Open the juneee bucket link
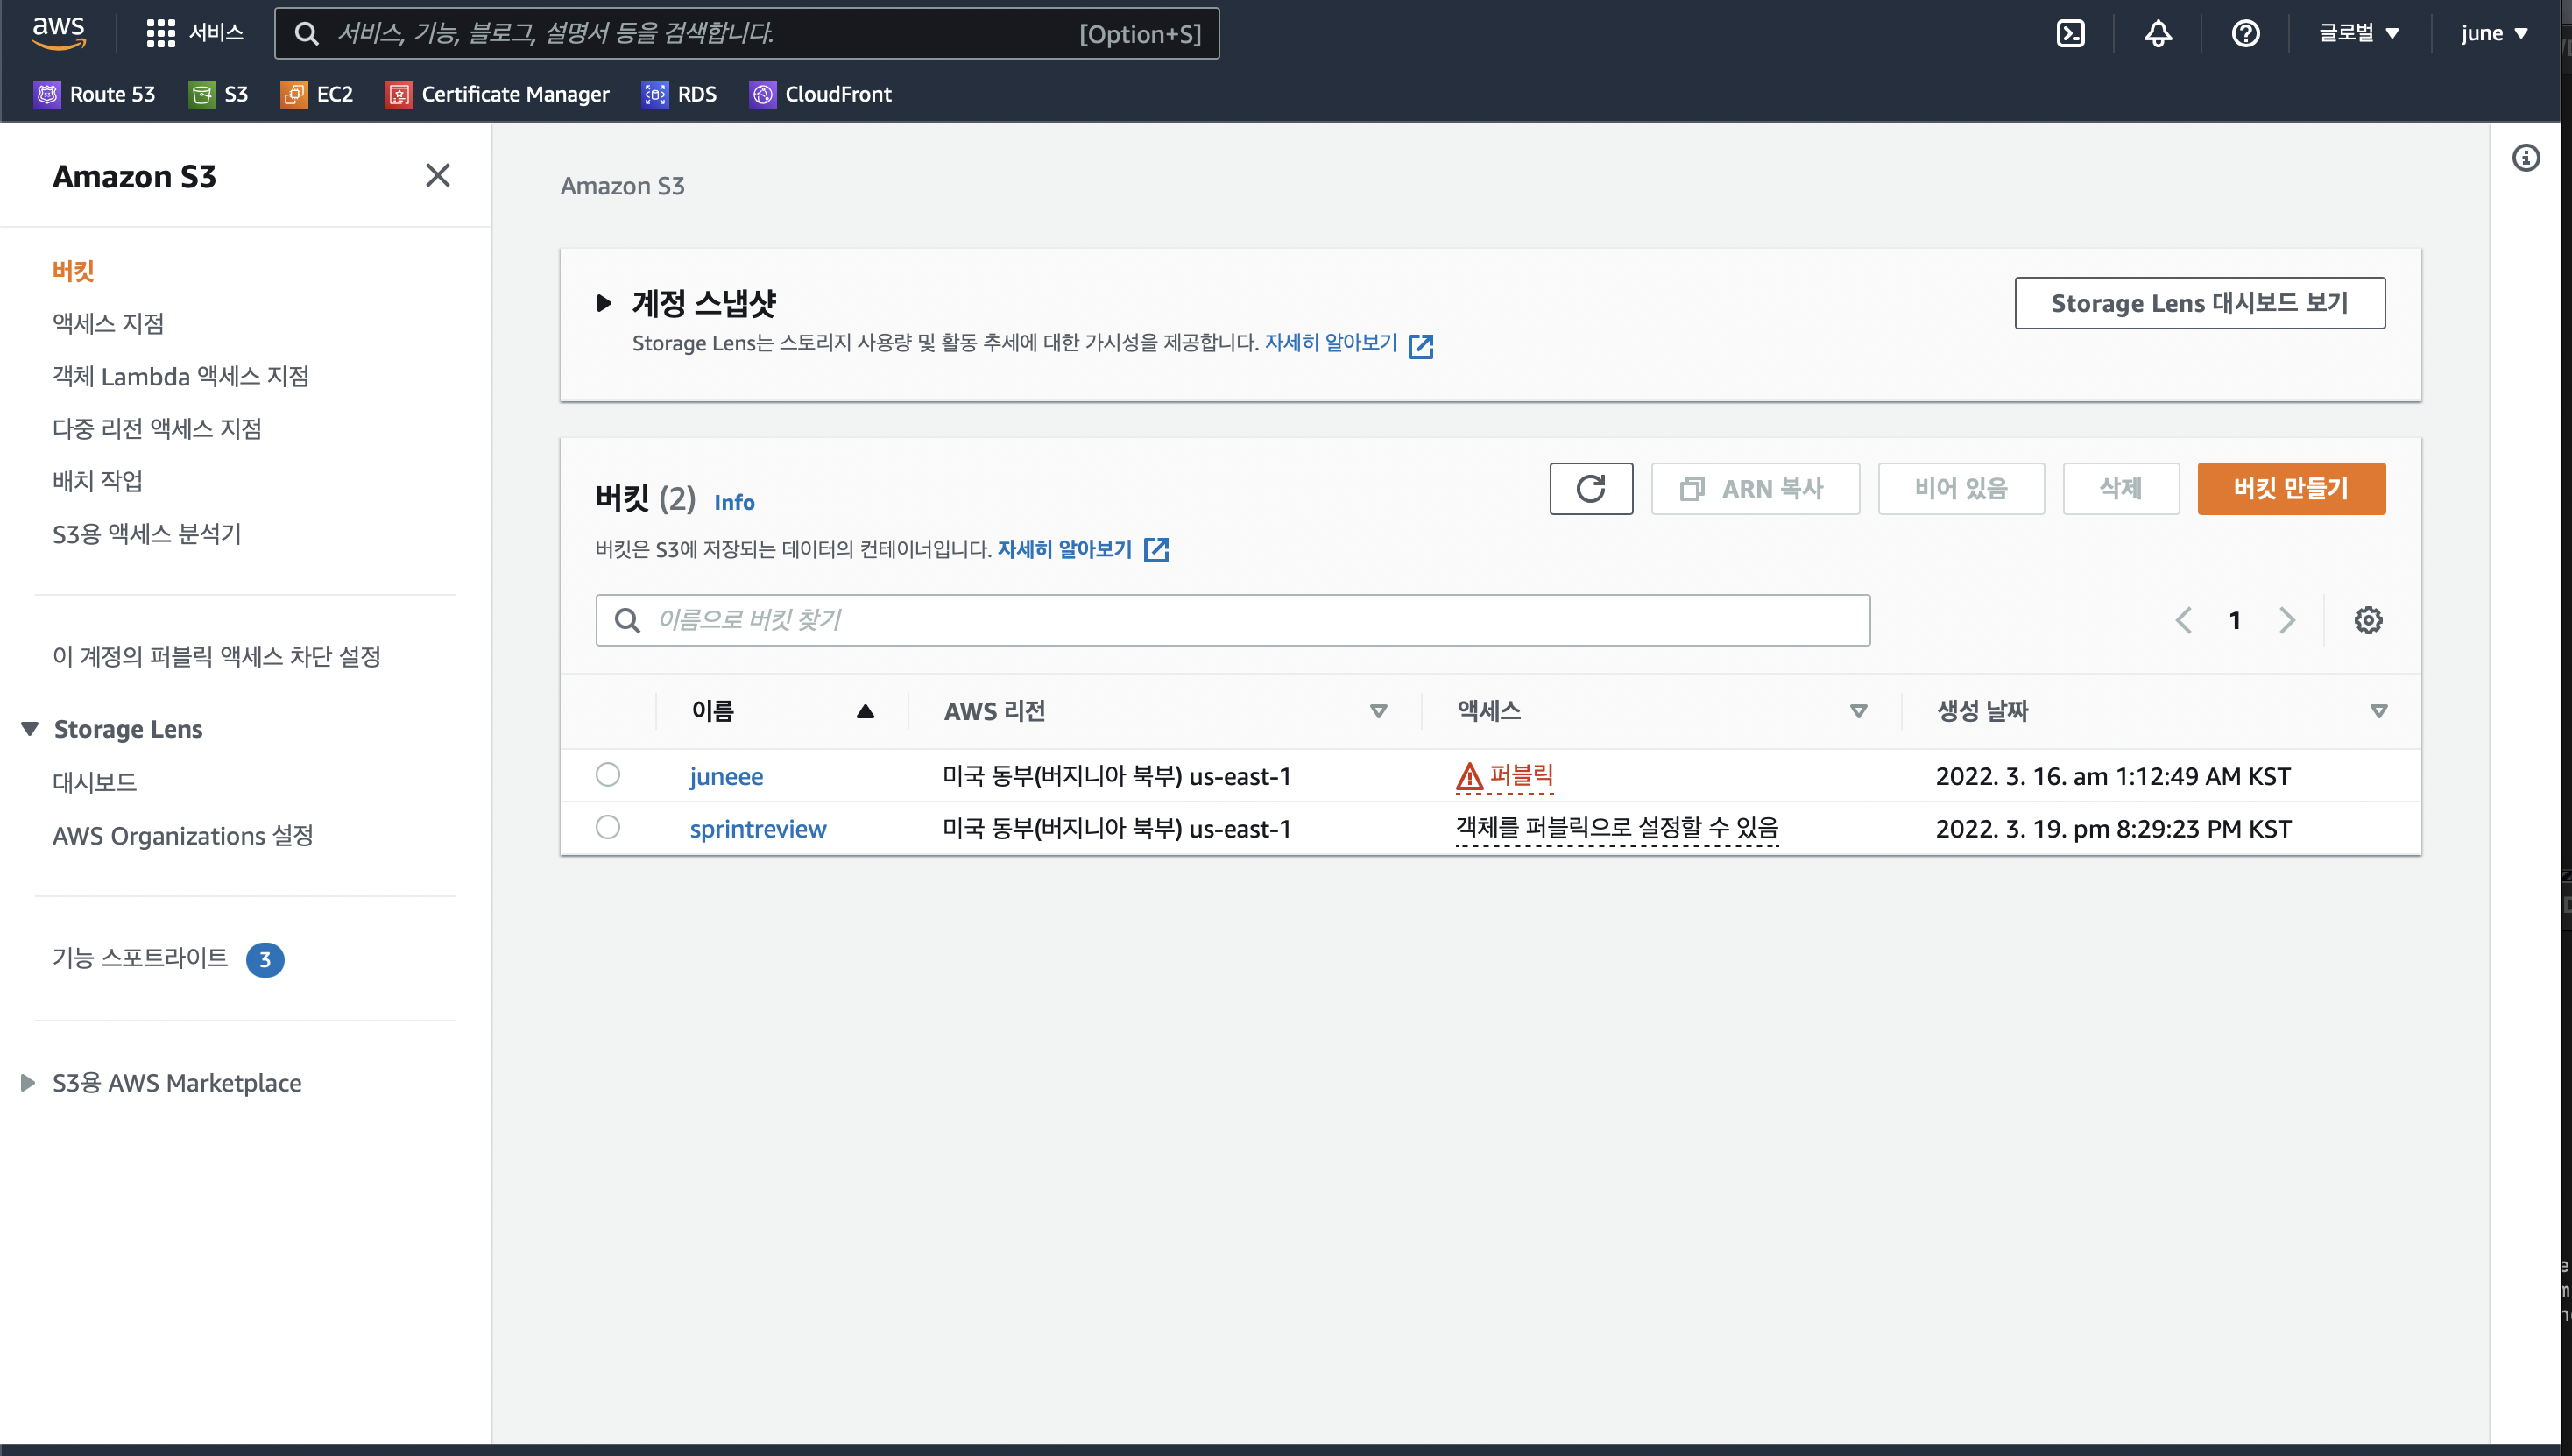2572x1456 pixels. 726,776
